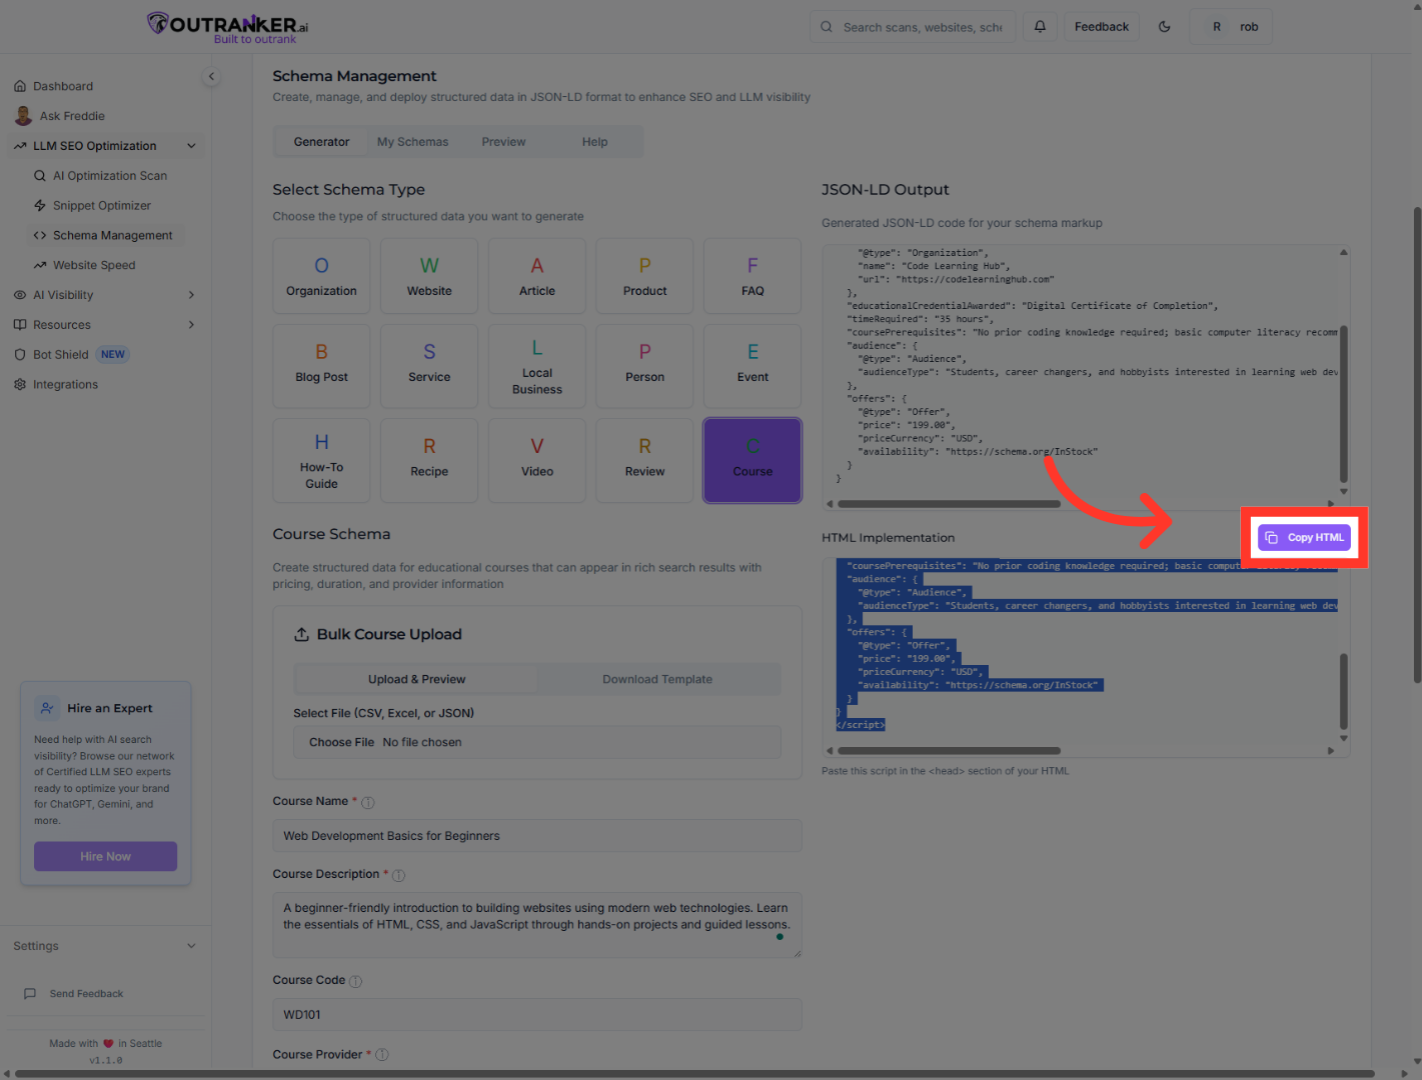The width and height of the screenshot is (1422, 1080).
Task: Collapse the LLM SEO Optimization section
Action: pos(191,146)
